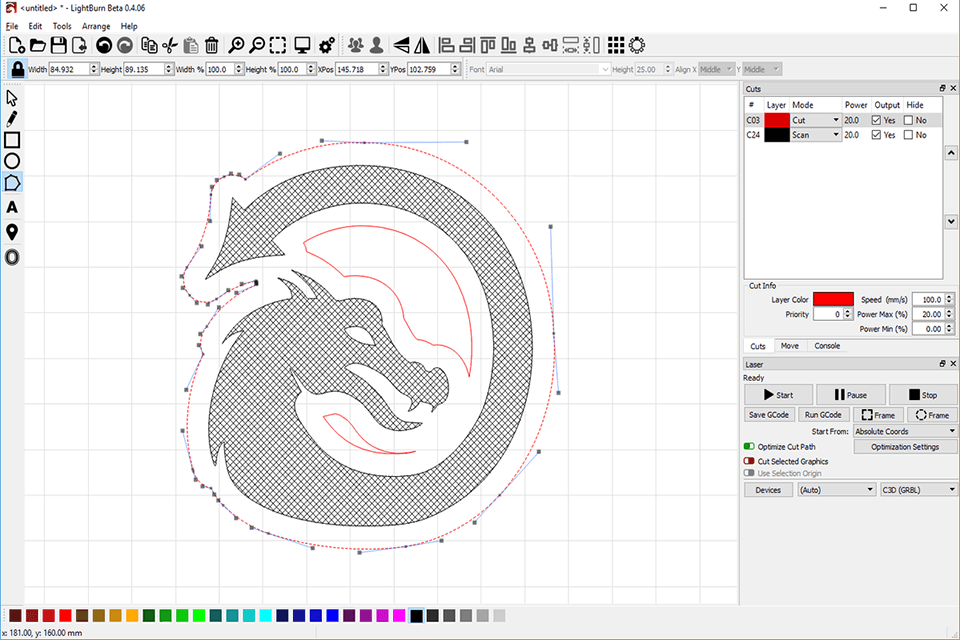The image size is (960, 640).
Task: Click the Frame Selection viewport icon
Action: click(x=278, y=45)
